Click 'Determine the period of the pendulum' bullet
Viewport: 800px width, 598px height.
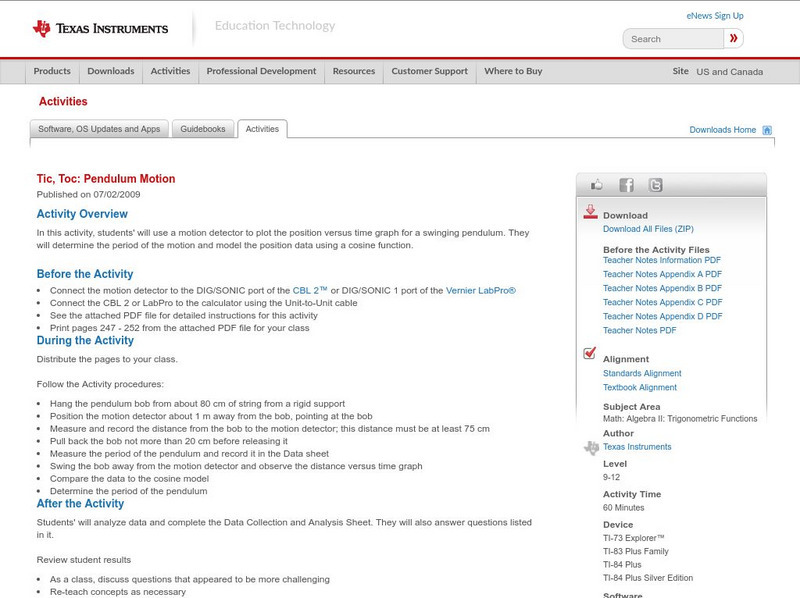[x=129, y=491]
